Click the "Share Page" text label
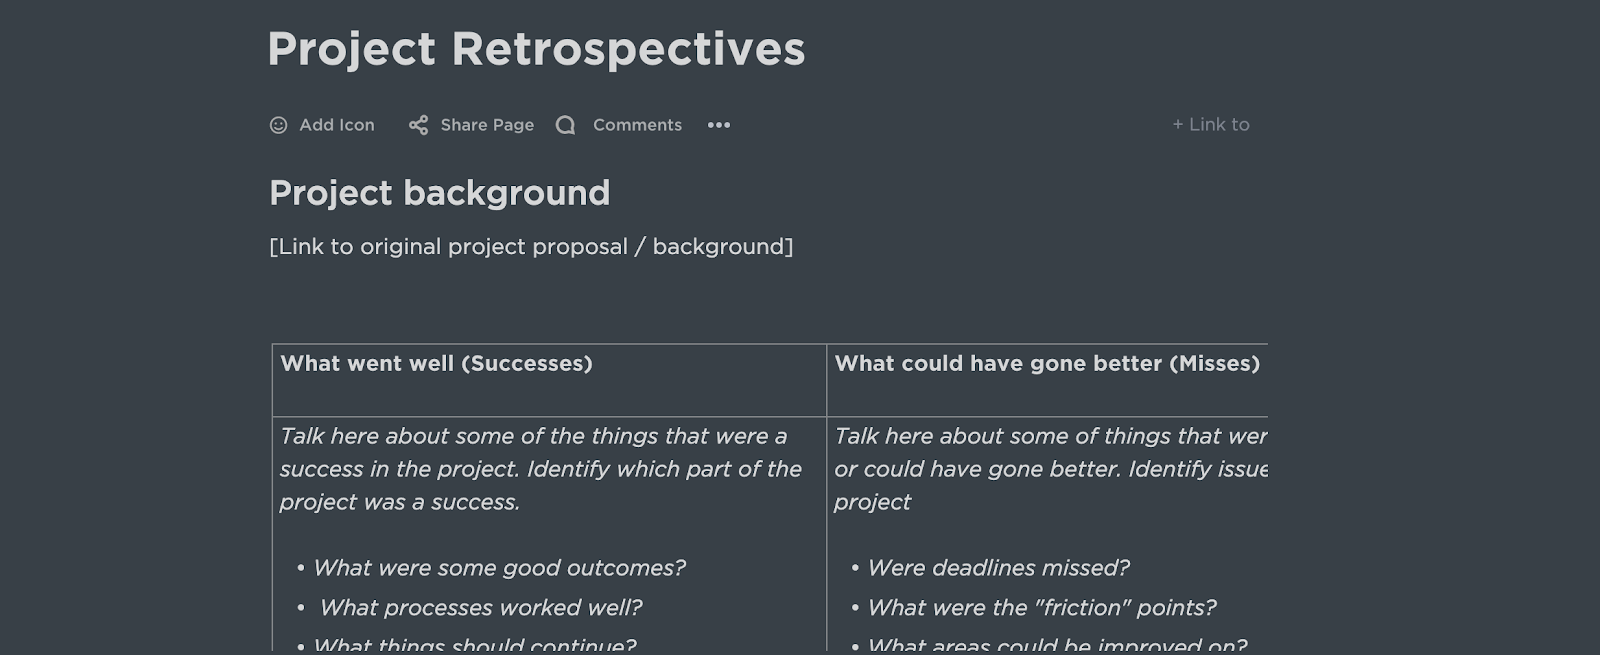Viewport: 1600px width, 655px height. [x=487, y=125]
